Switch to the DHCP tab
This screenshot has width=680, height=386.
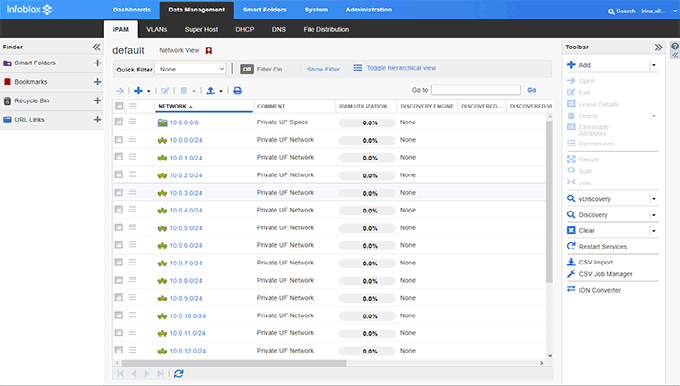tap(245, 29)
